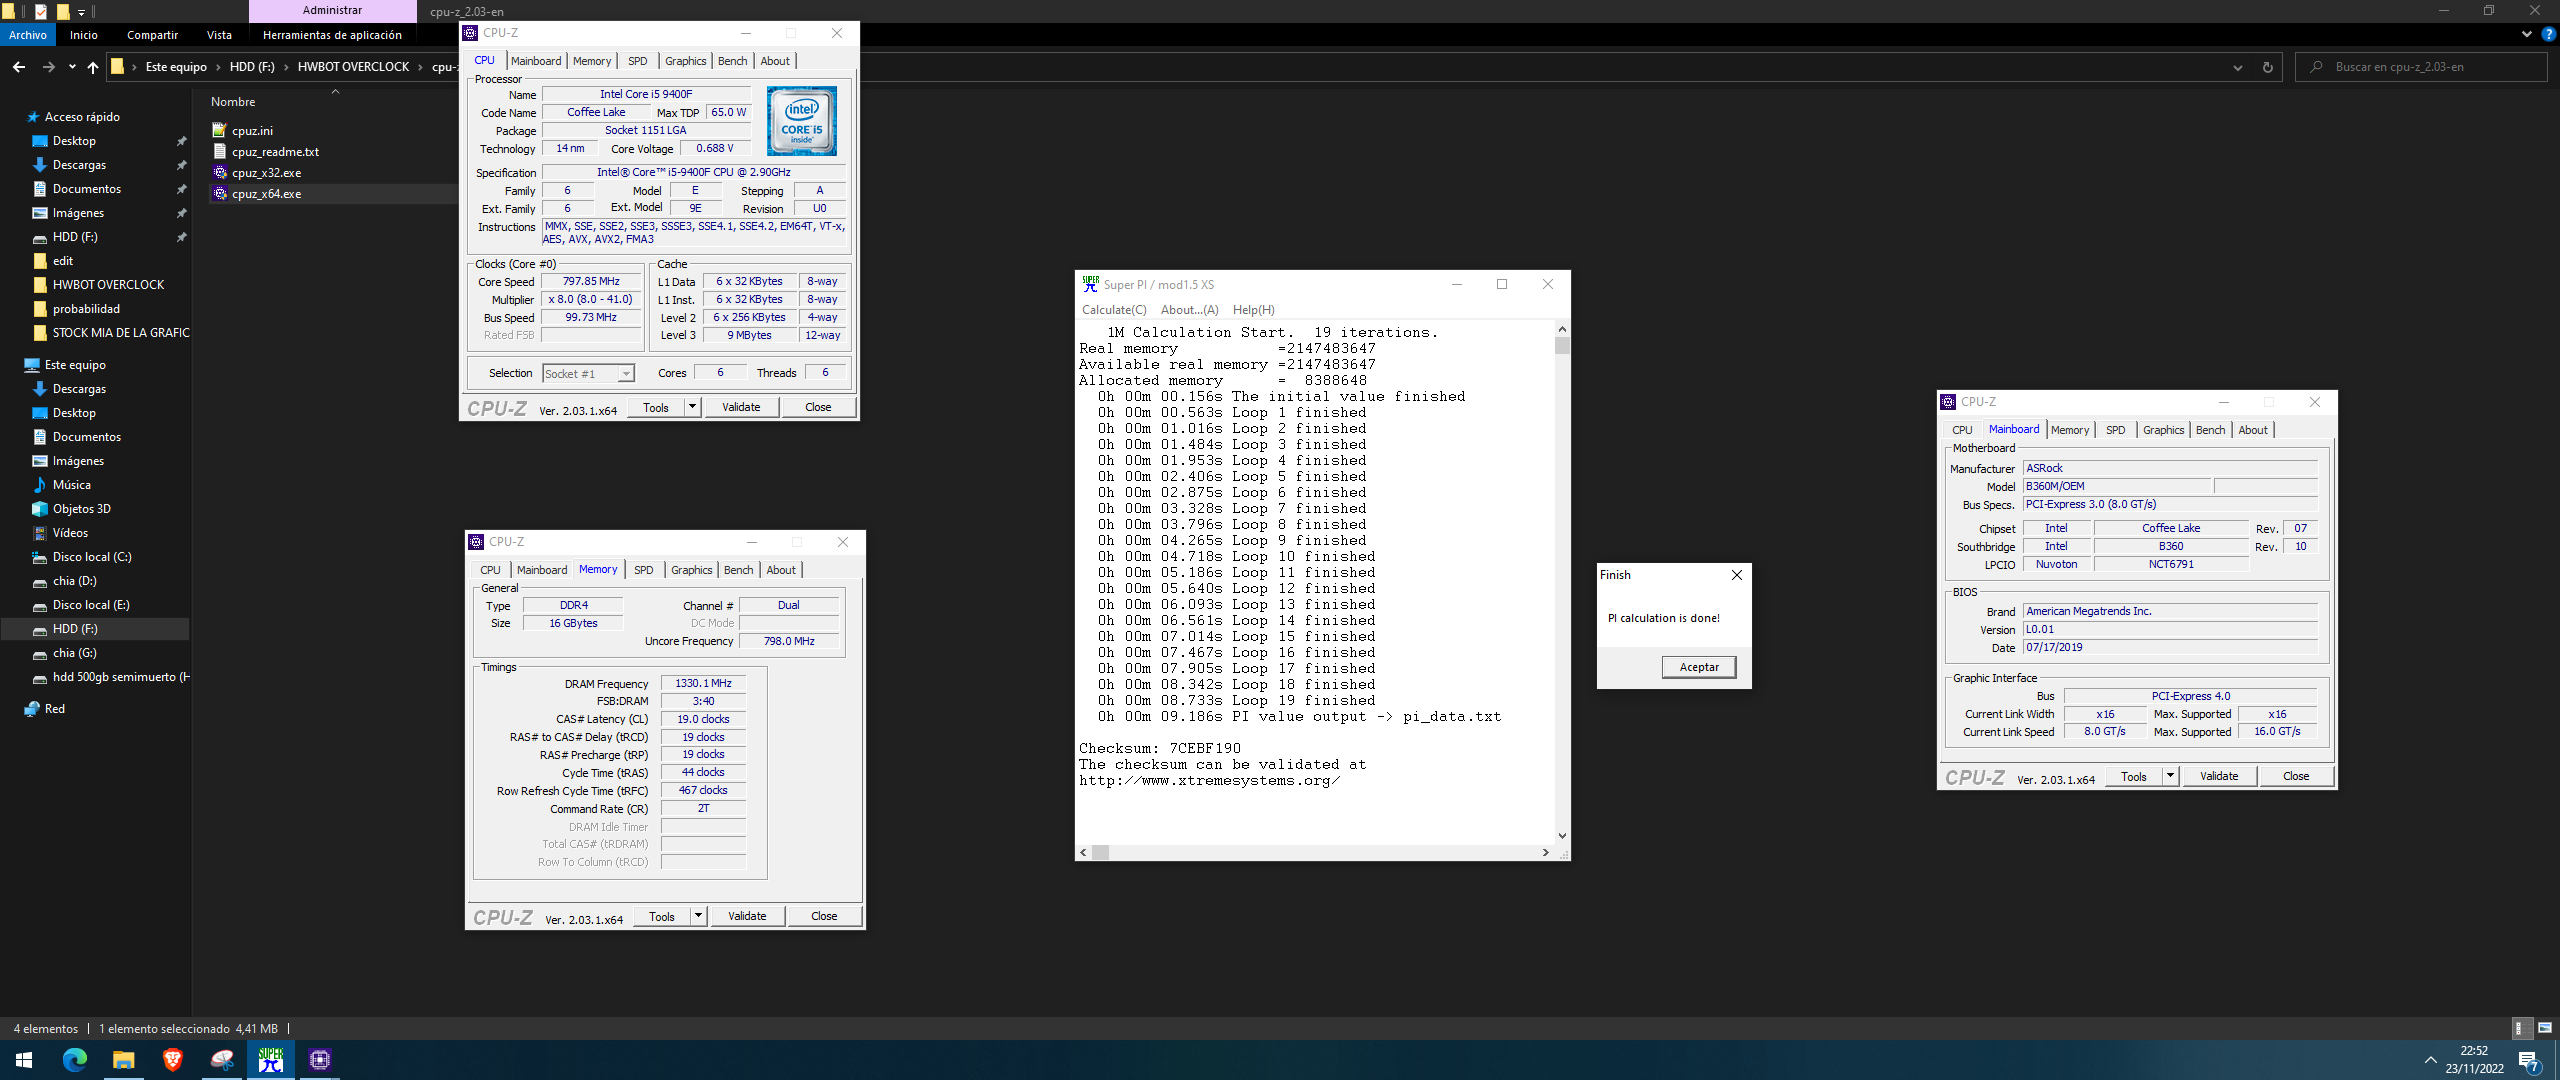2560x1080 pixels.
Task: Go back in File Explorer
Action: (x=19, y=67)
